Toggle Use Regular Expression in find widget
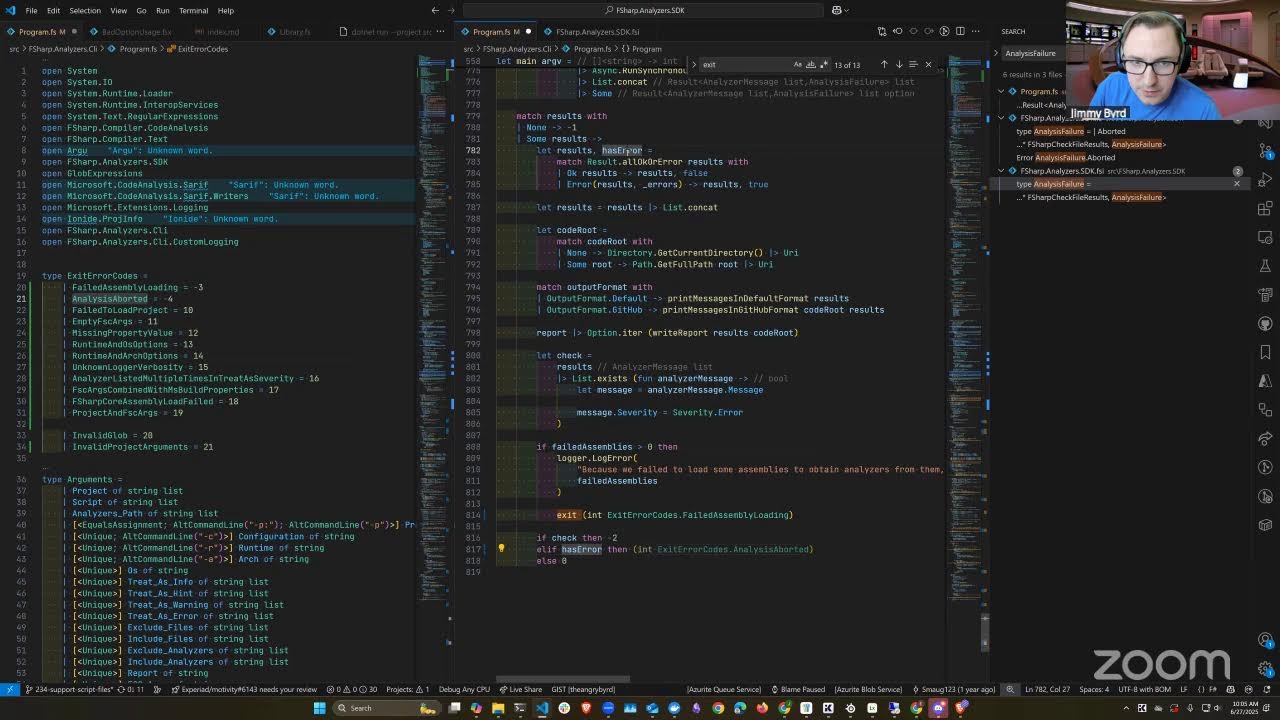Viewport: 1280px width, 720px height. pyautogui.click(x=824, y=65)
